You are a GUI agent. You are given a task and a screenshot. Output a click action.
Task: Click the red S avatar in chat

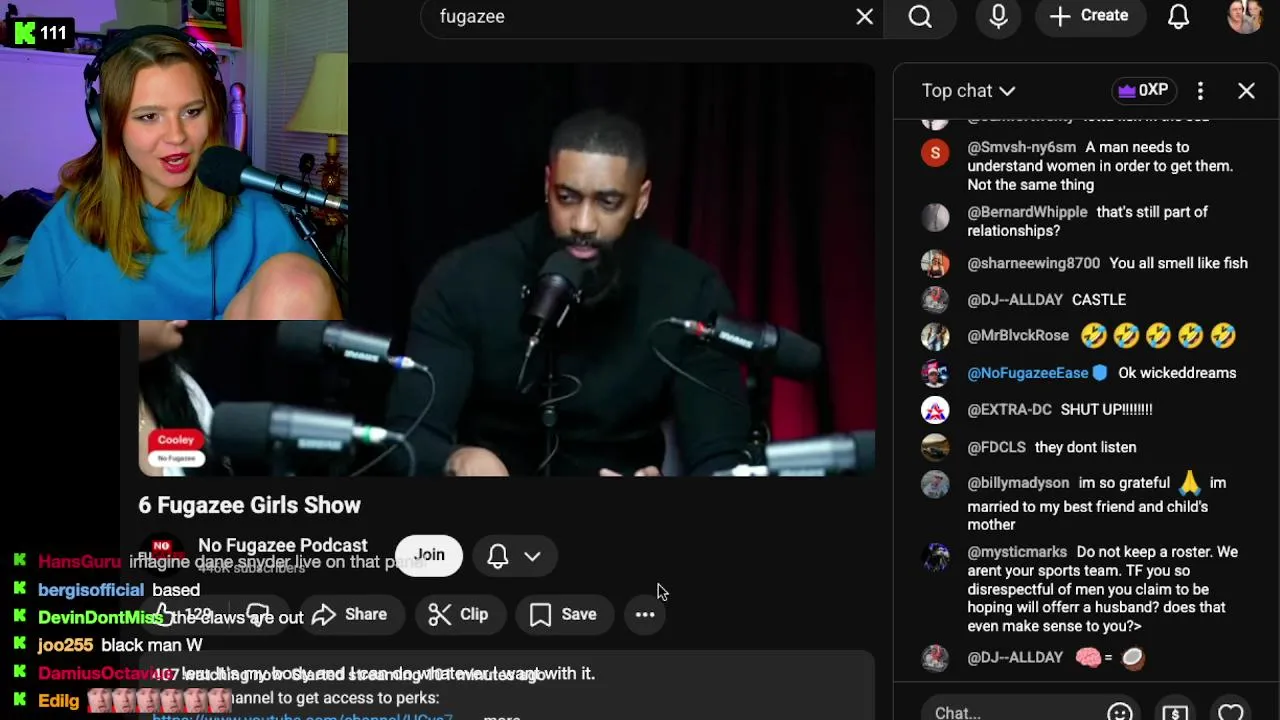pos(935,153)
